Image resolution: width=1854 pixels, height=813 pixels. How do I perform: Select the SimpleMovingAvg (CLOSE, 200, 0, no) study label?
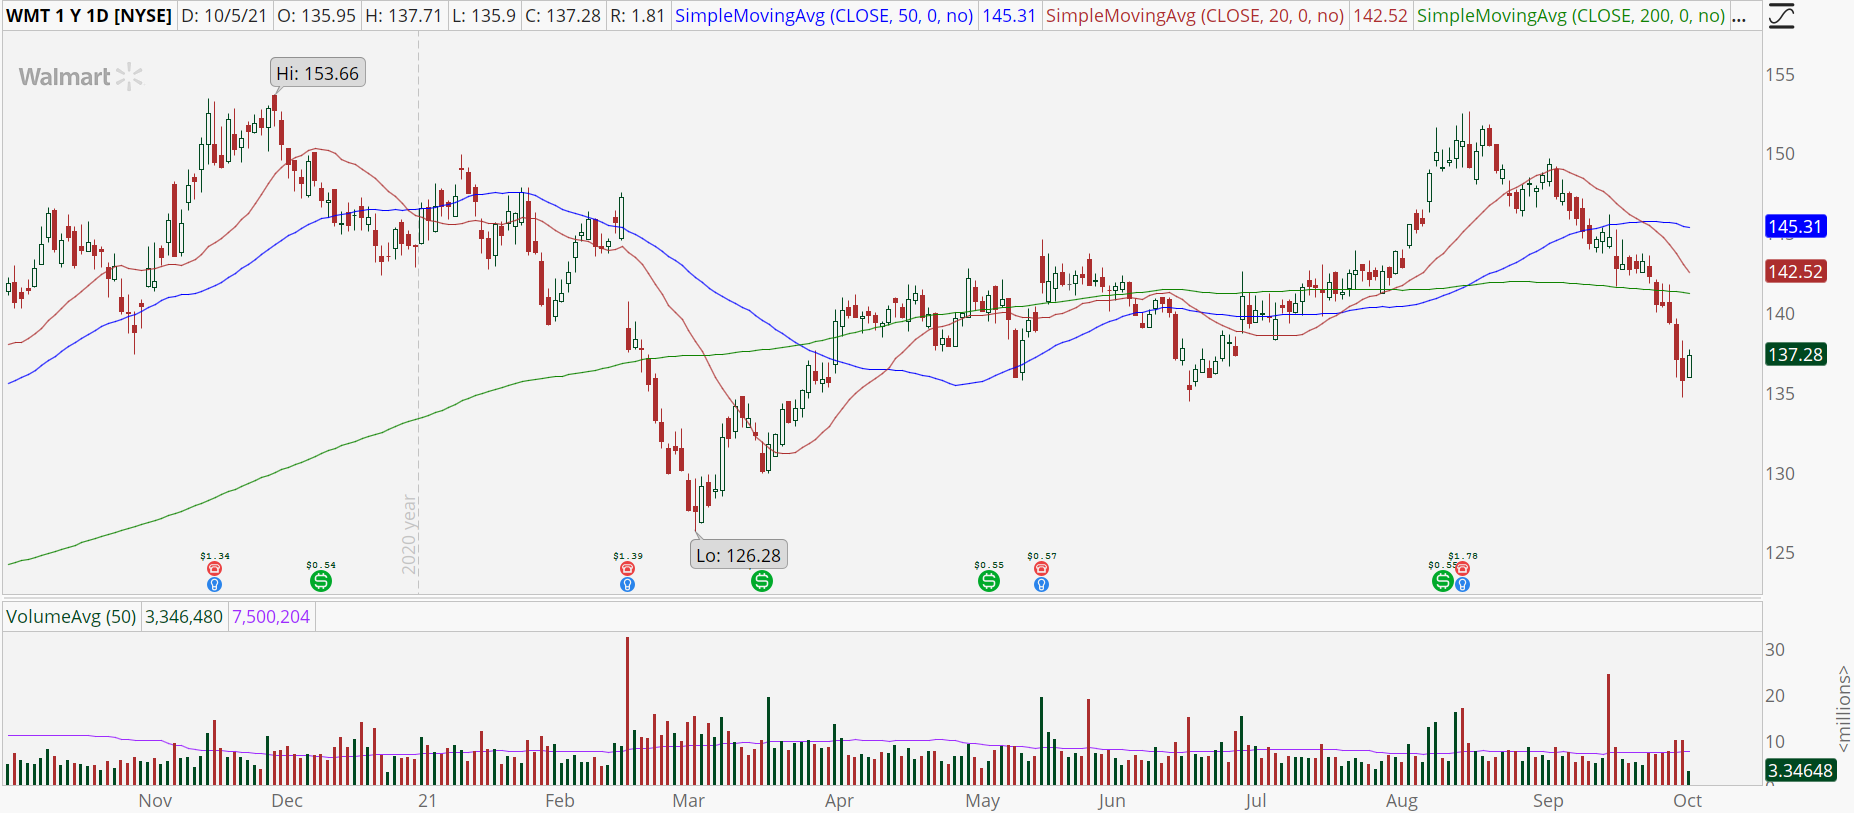pyautogui.click(x=1571, y=16)
